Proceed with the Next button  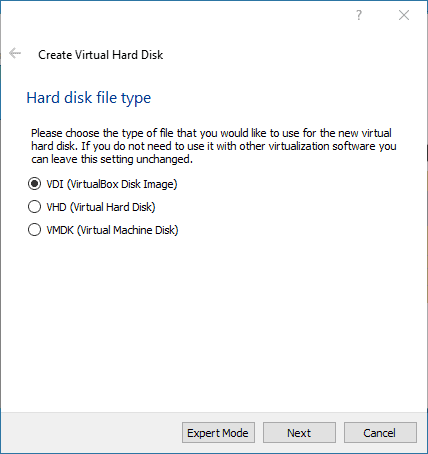click(x=299, y=433)
